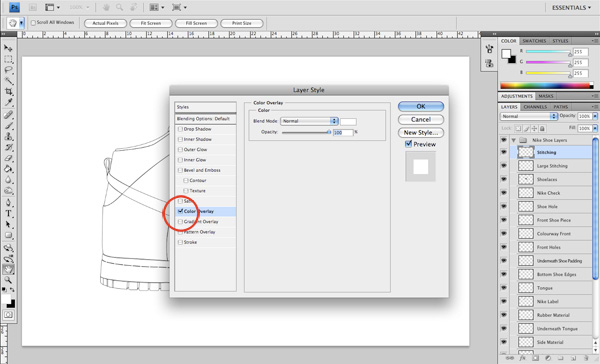Click the Color Overlay color swatch

[348, 122]
